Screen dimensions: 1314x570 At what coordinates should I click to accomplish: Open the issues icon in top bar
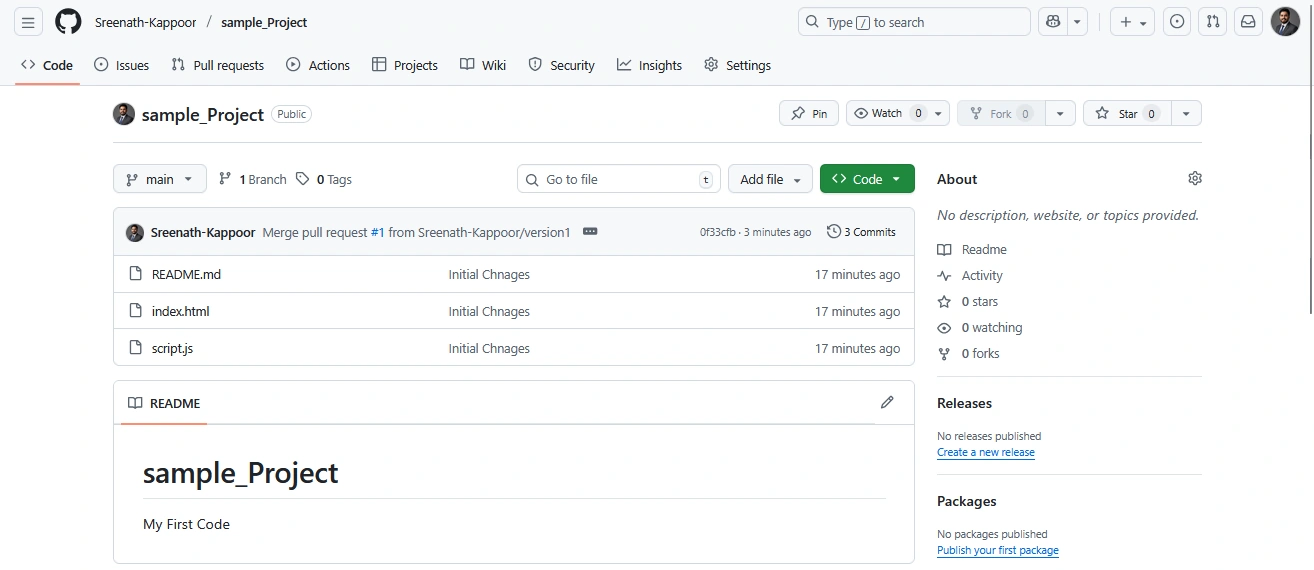click(x=1178, y=22)
